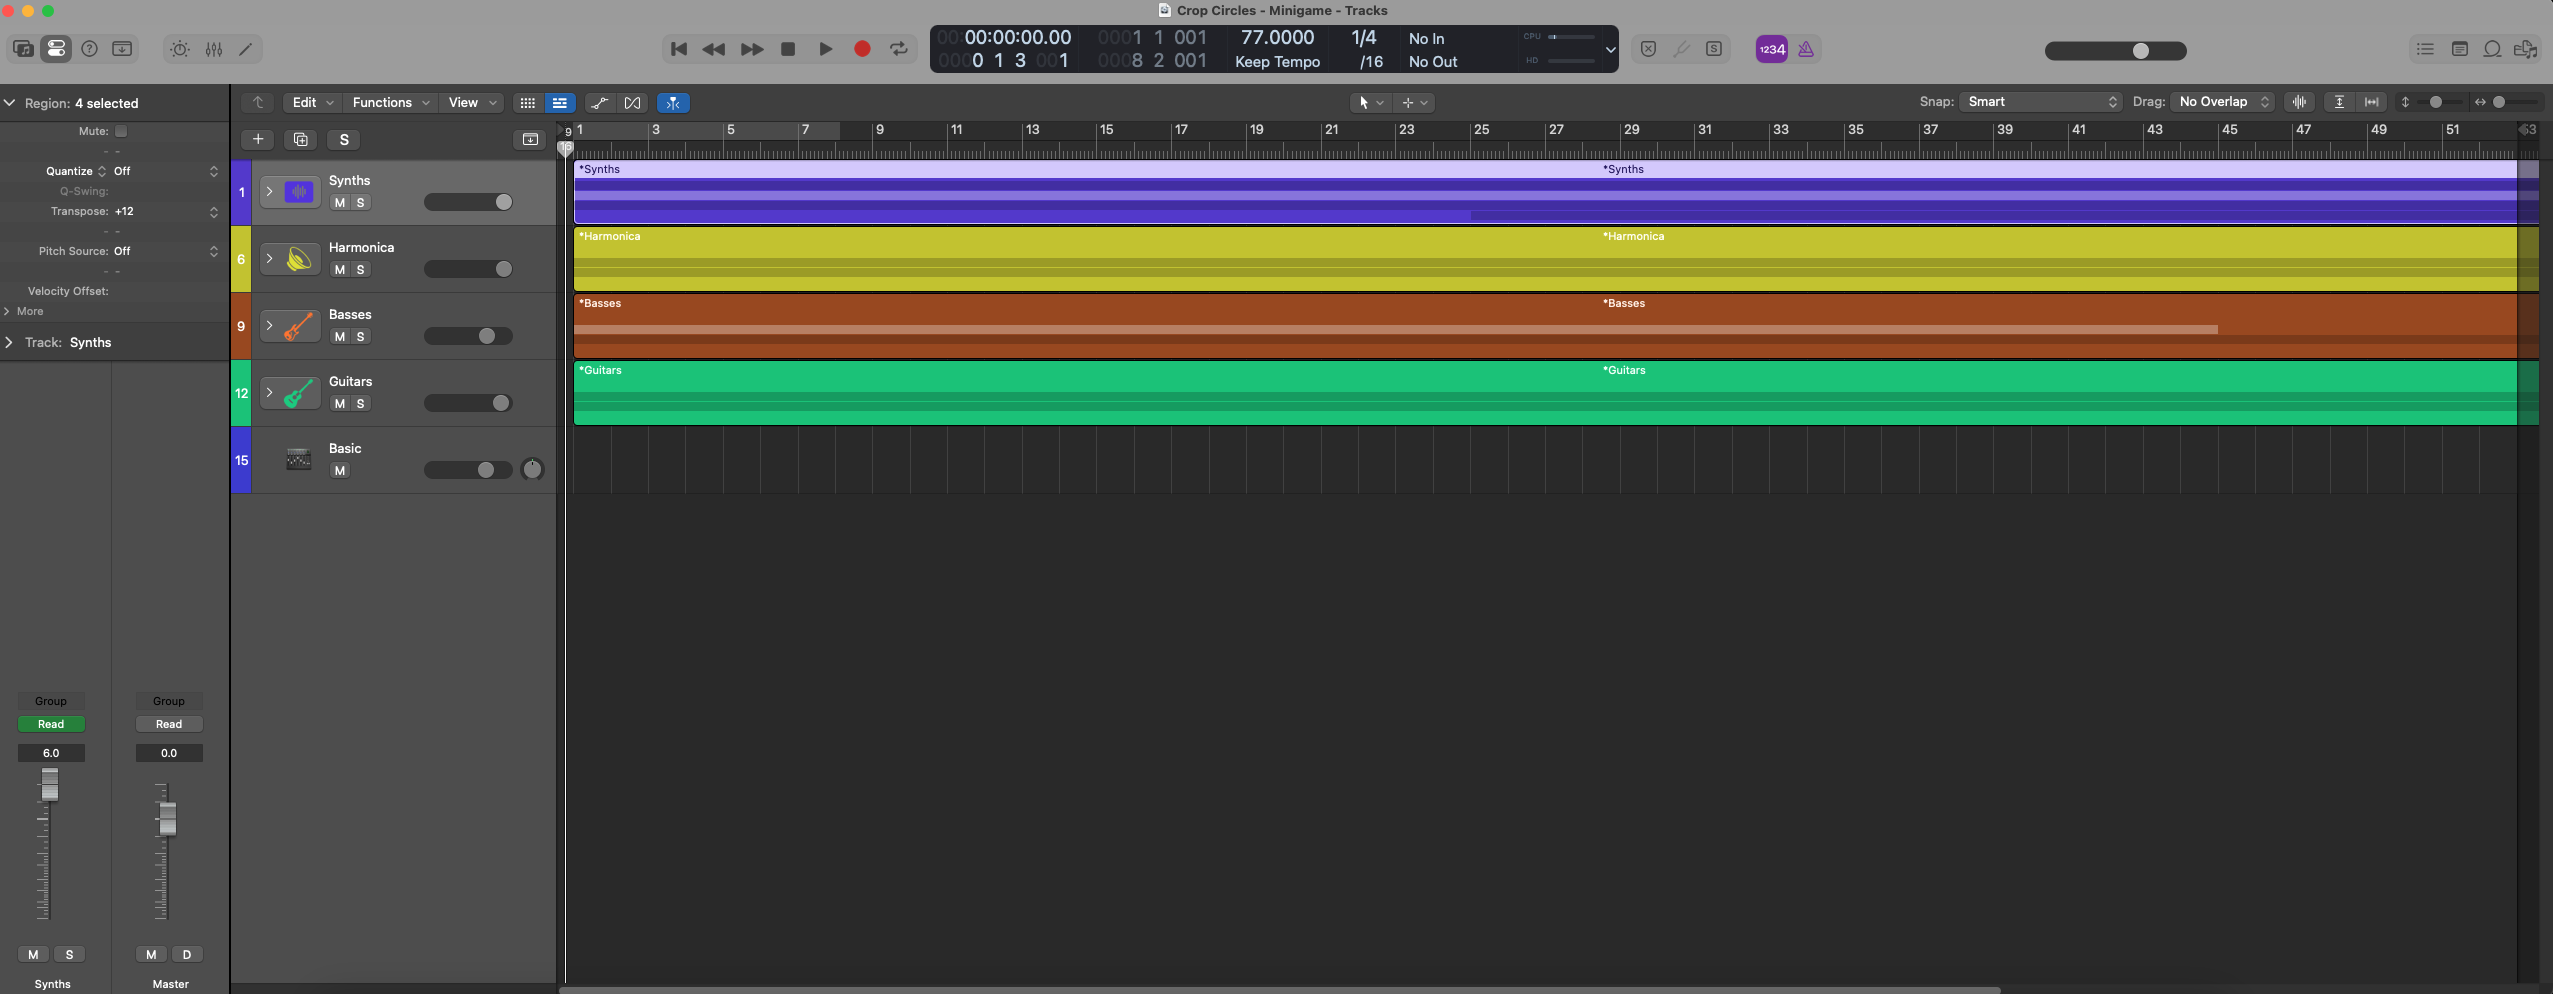The width and height of the screenshot is (2553, 994).
Task: Click the red Record button
Action: tap(862, 49)
